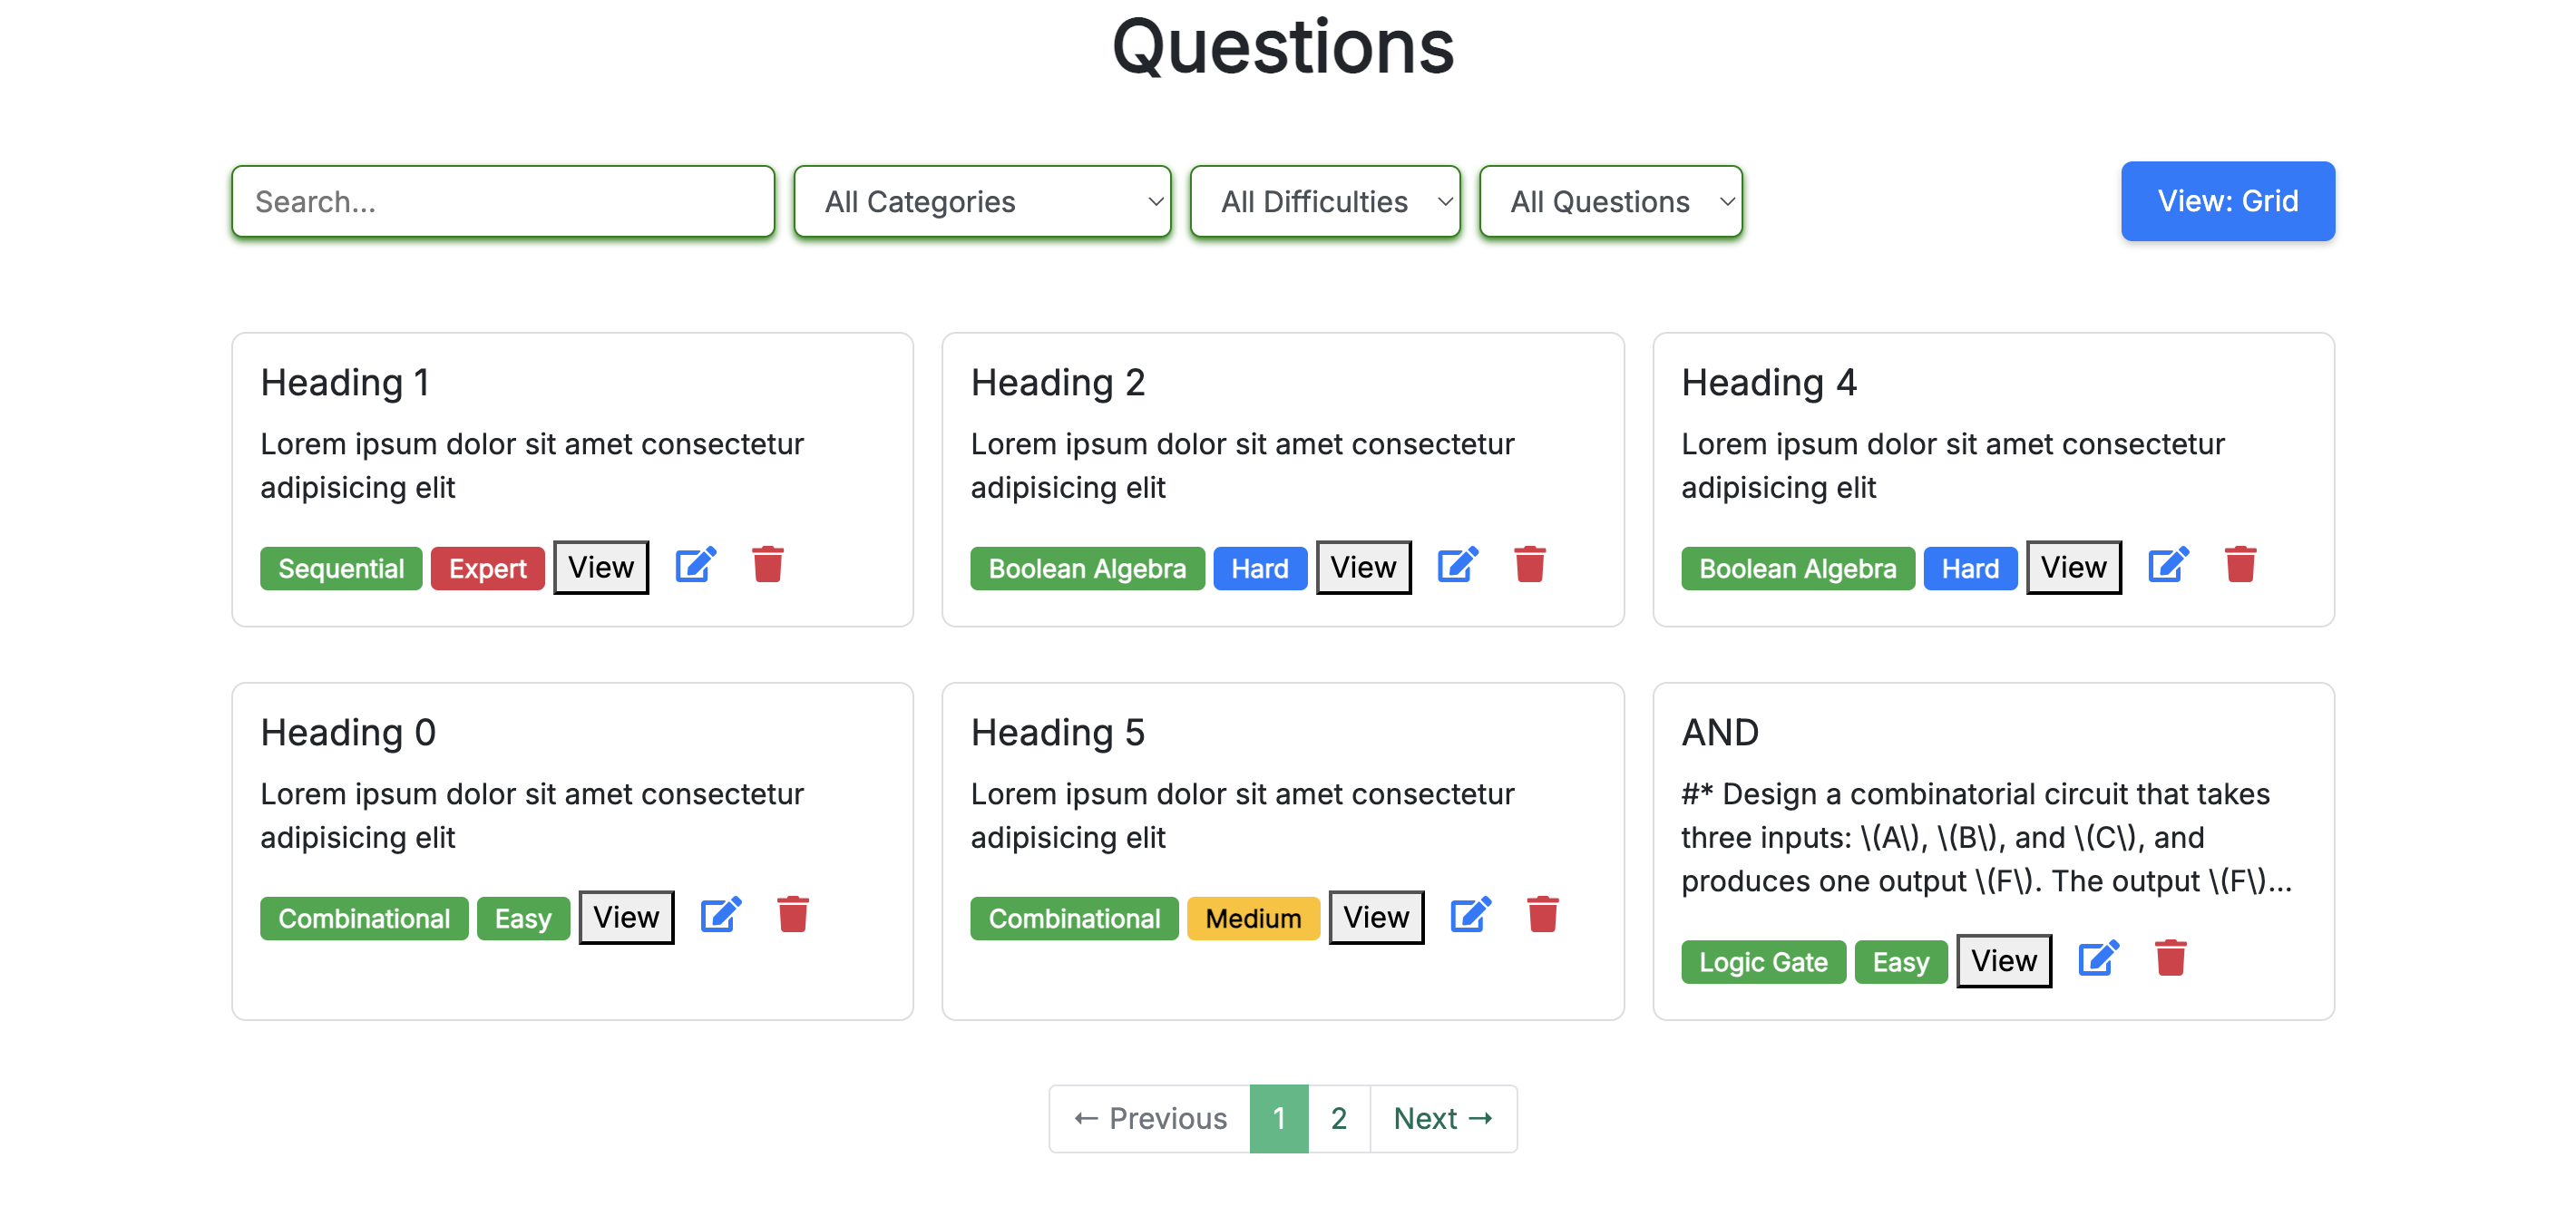This screenshot has width=2576, height=1206.
Task: Click Next to advance the page
Action: click(1442, 1118)
